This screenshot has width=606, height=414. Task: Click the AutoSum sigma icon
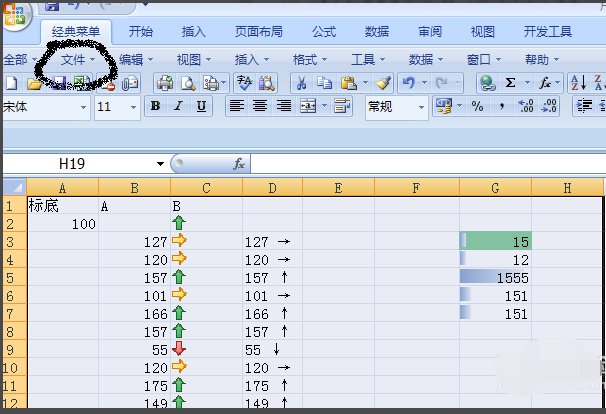pyautogui.click(x=510, y=83)
